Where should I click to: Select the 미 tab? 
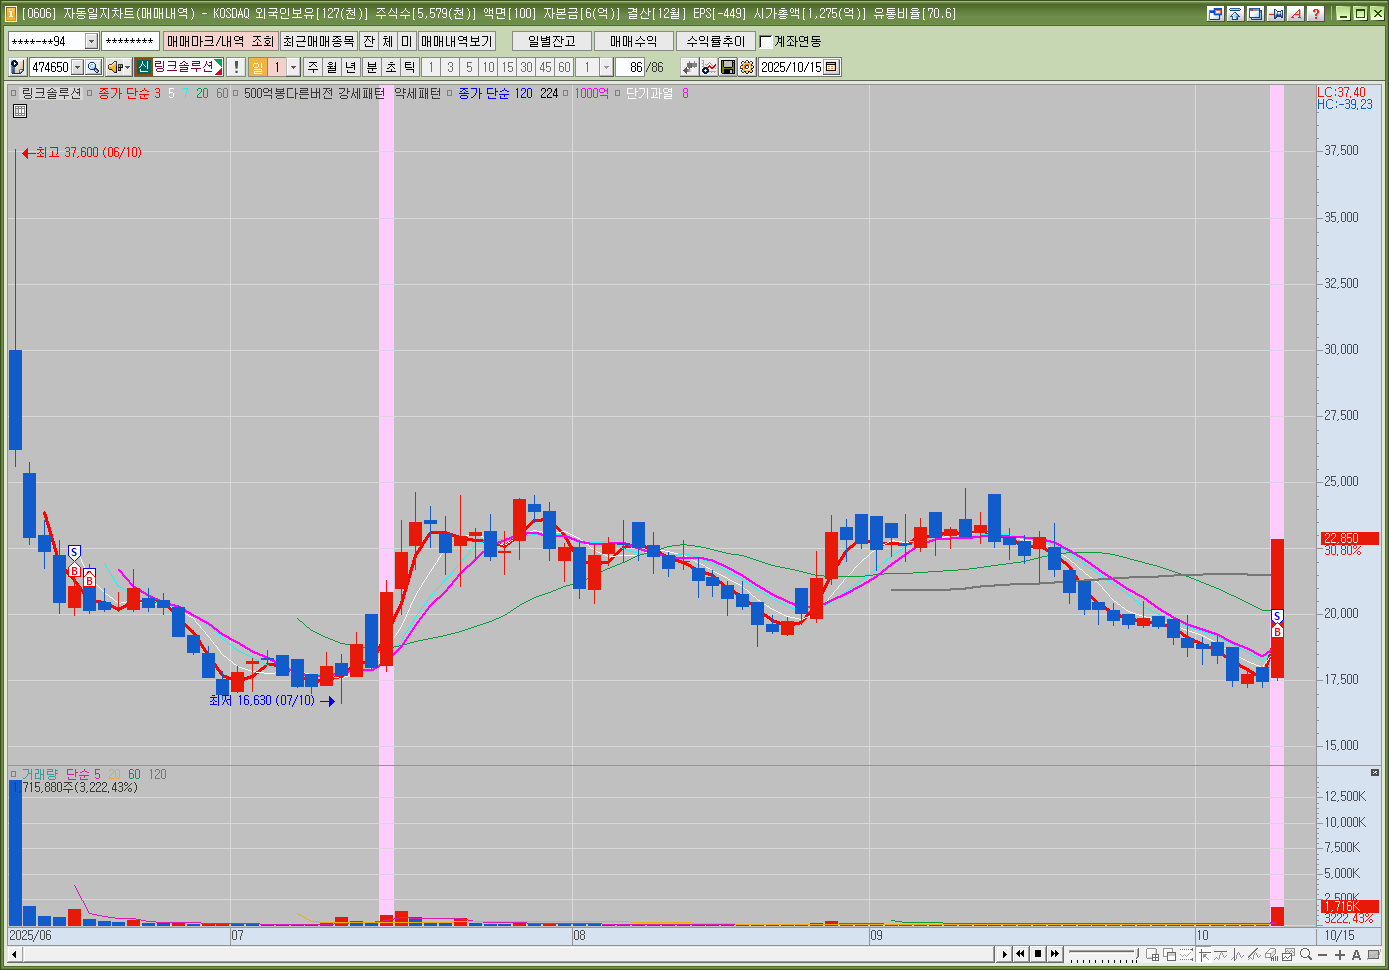[x=406, y=41]
